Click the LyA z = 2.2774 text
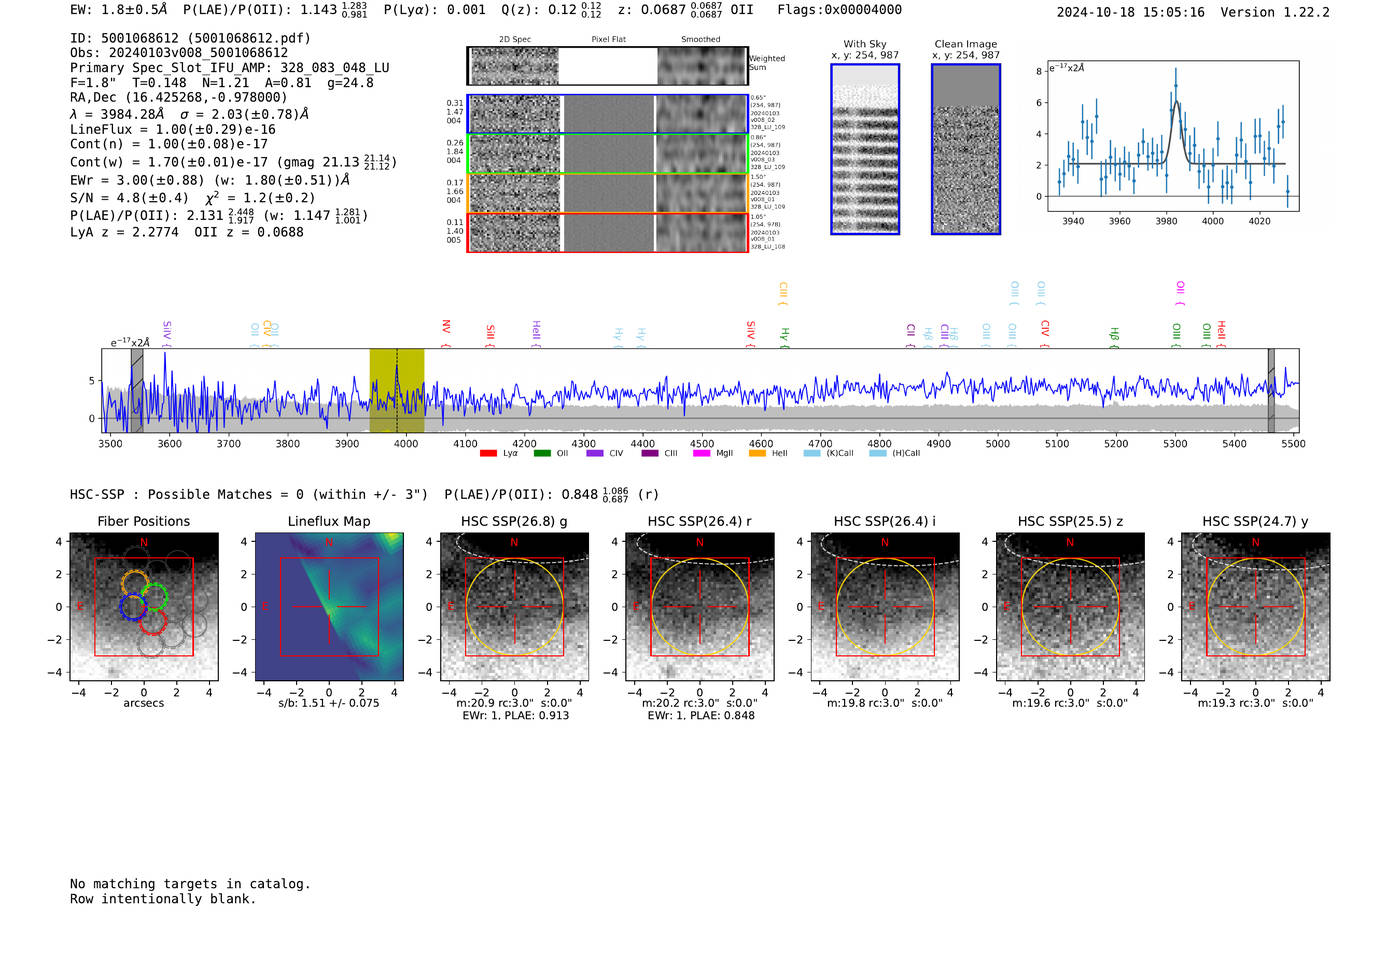Image resolution: width=1400 pixels, height=953 pixels. pyautogui.click(x=124, y=232)
